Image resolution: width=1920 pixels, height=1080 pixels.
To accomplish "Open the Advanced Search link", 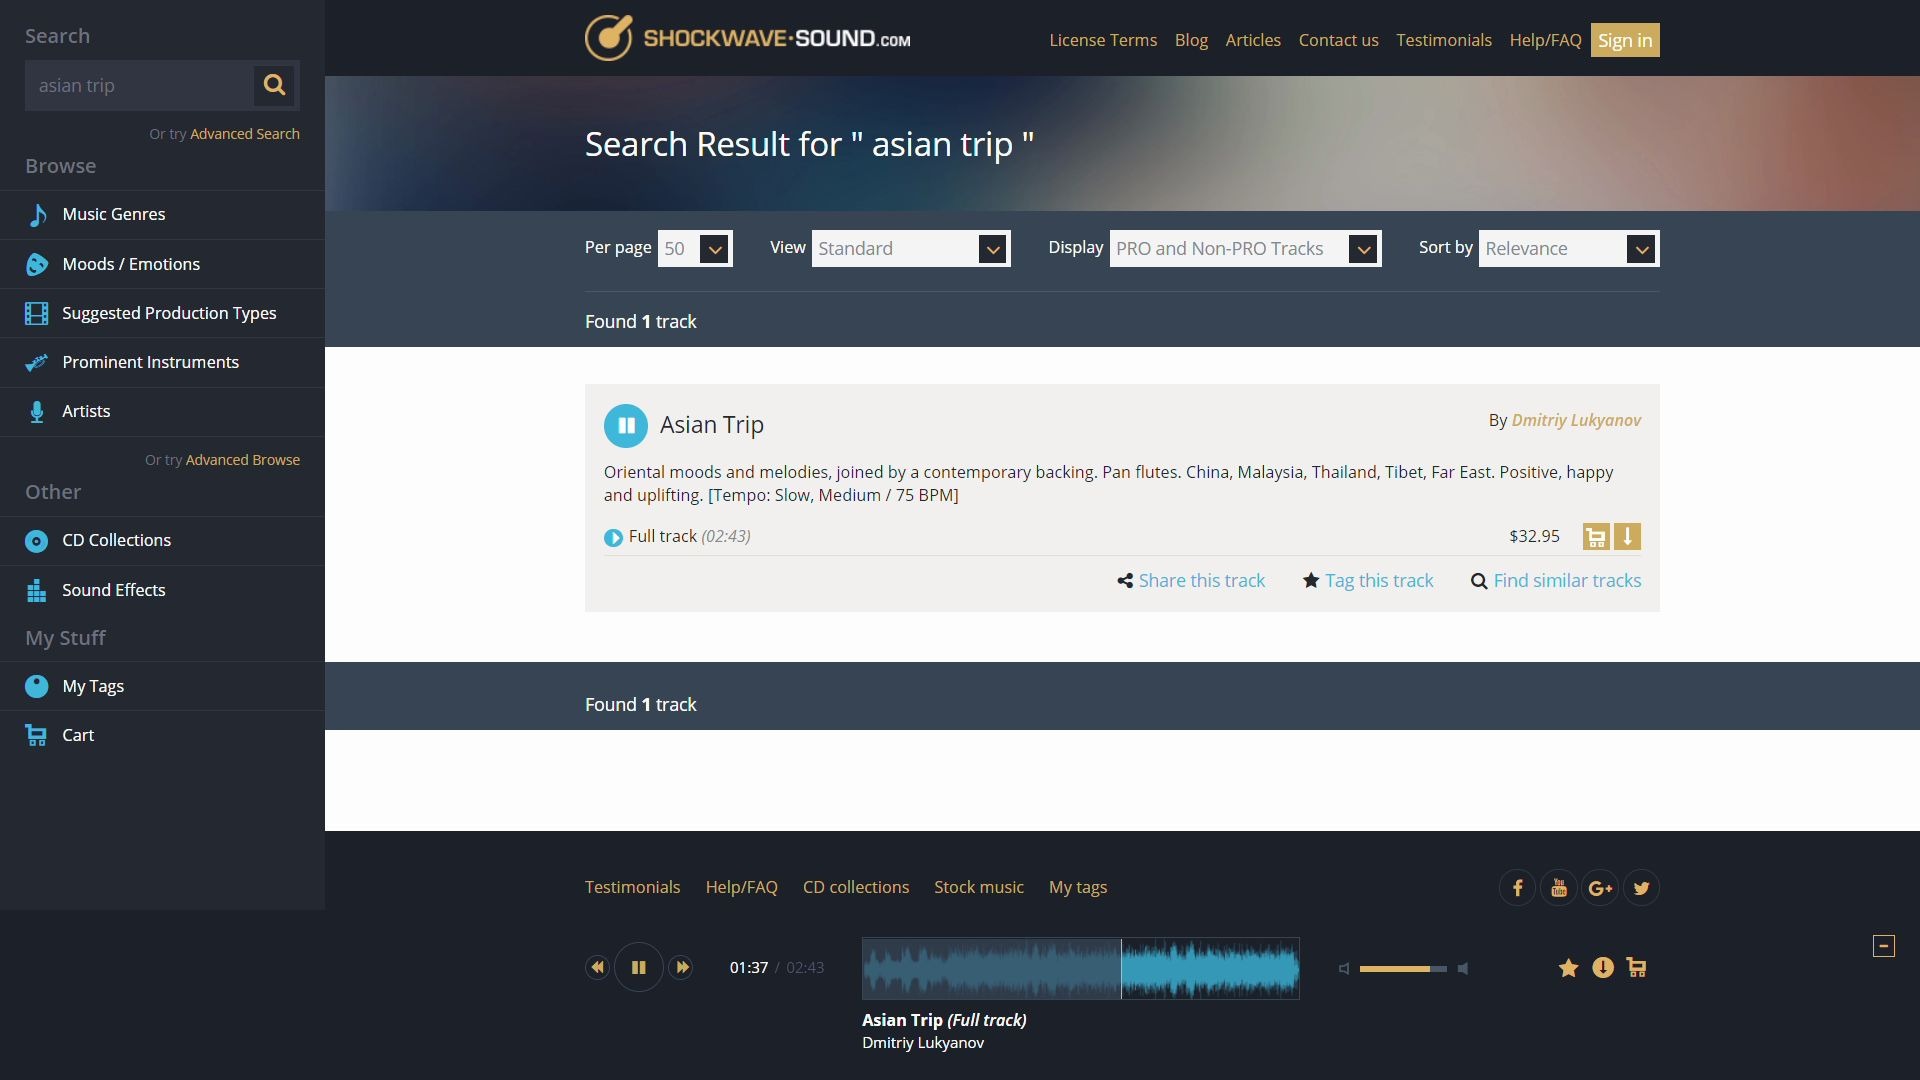I will 245,134.
